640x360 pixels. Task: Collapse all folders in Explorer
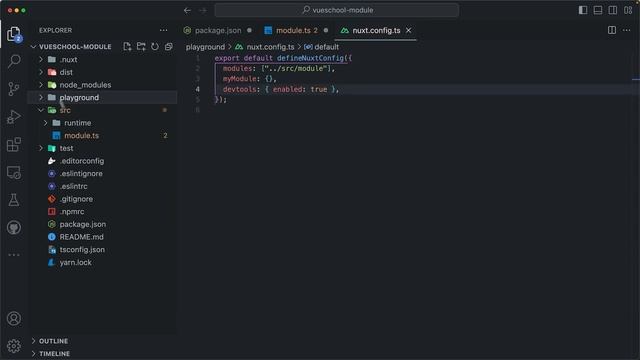pos(169,47)
